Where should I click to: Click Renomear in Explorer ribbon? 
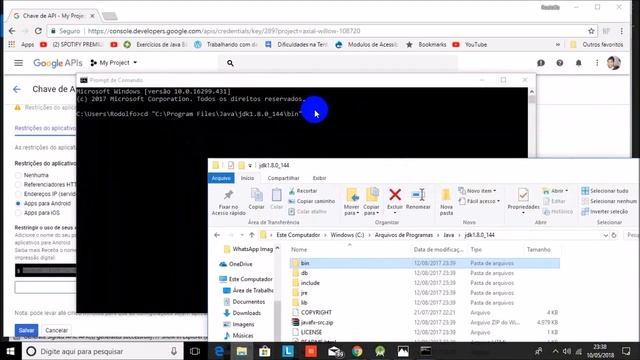[418, 199]
